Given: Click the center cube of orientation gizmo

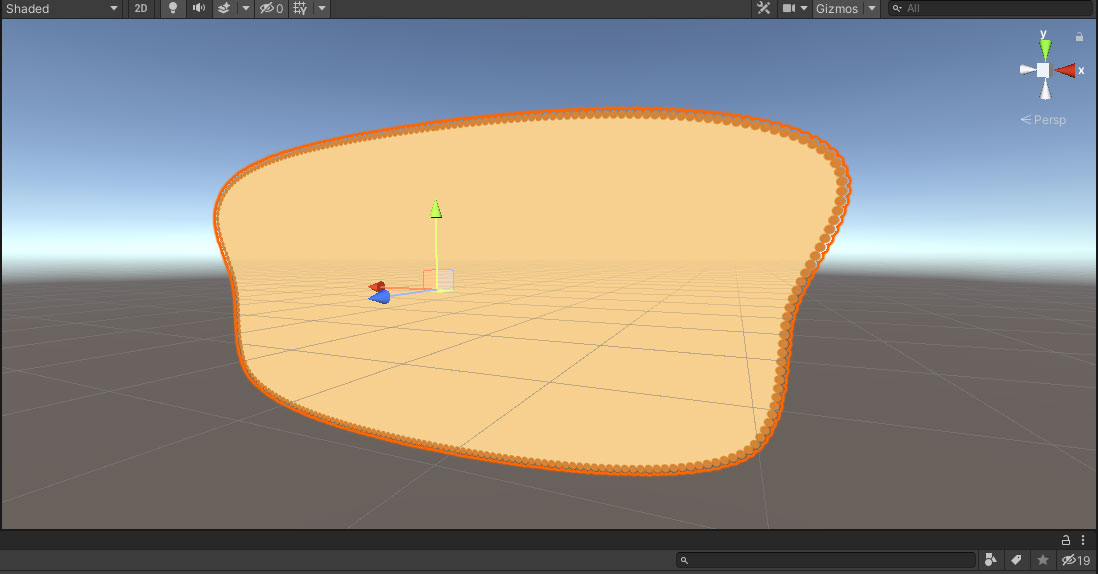Looking at the screenshot, I should 1043,70.
